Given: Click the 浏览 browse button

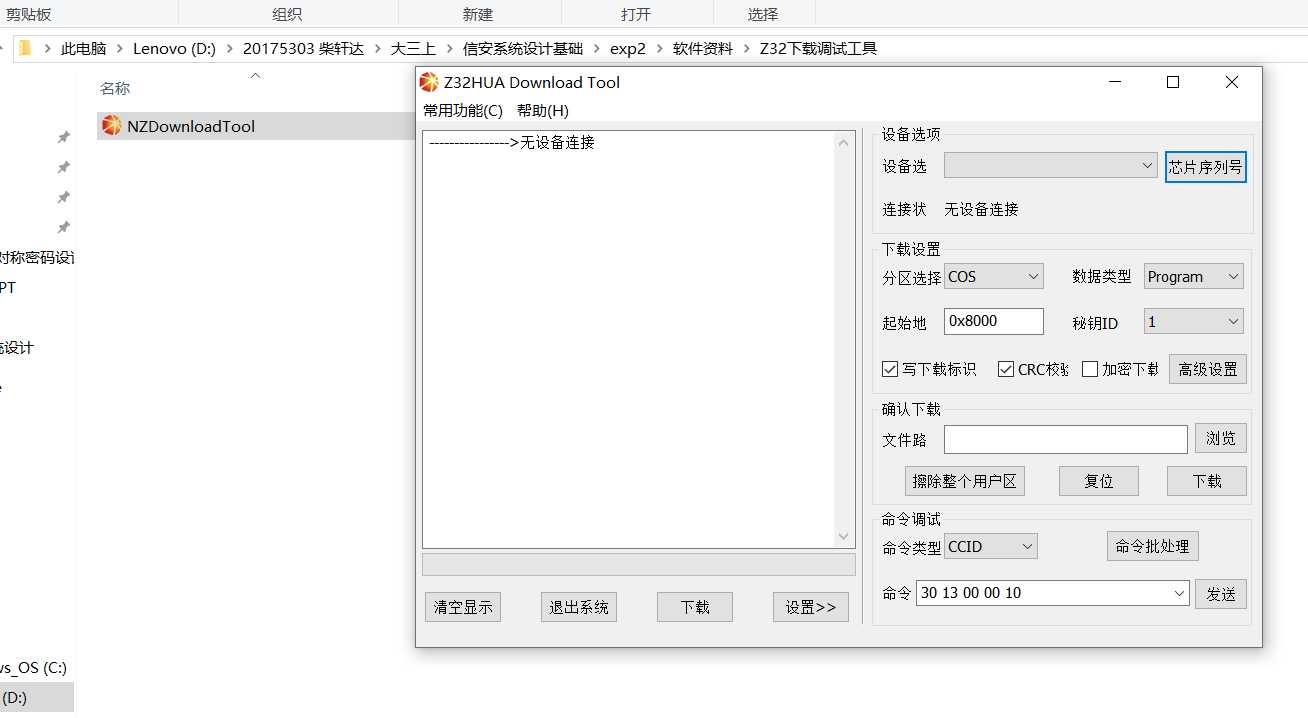Looking at the screenshot, I should [x=1221, y=438].
